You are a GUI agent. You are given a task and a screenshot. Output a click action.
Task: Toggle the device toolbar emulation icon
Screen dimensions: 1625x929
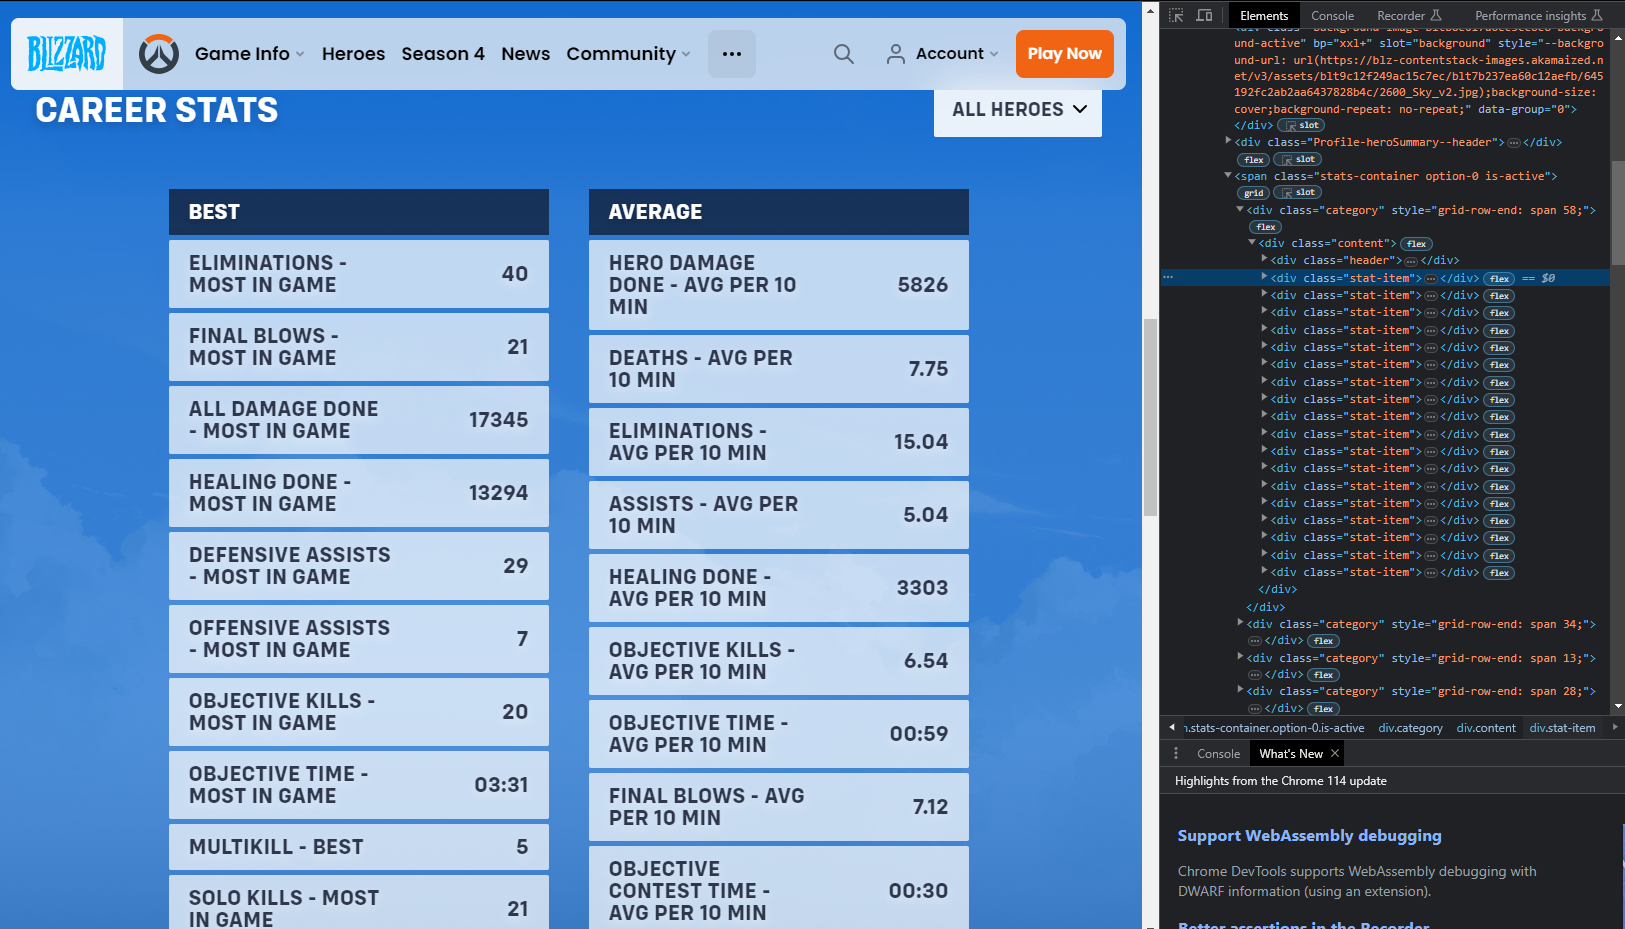tap(1205, 15)
